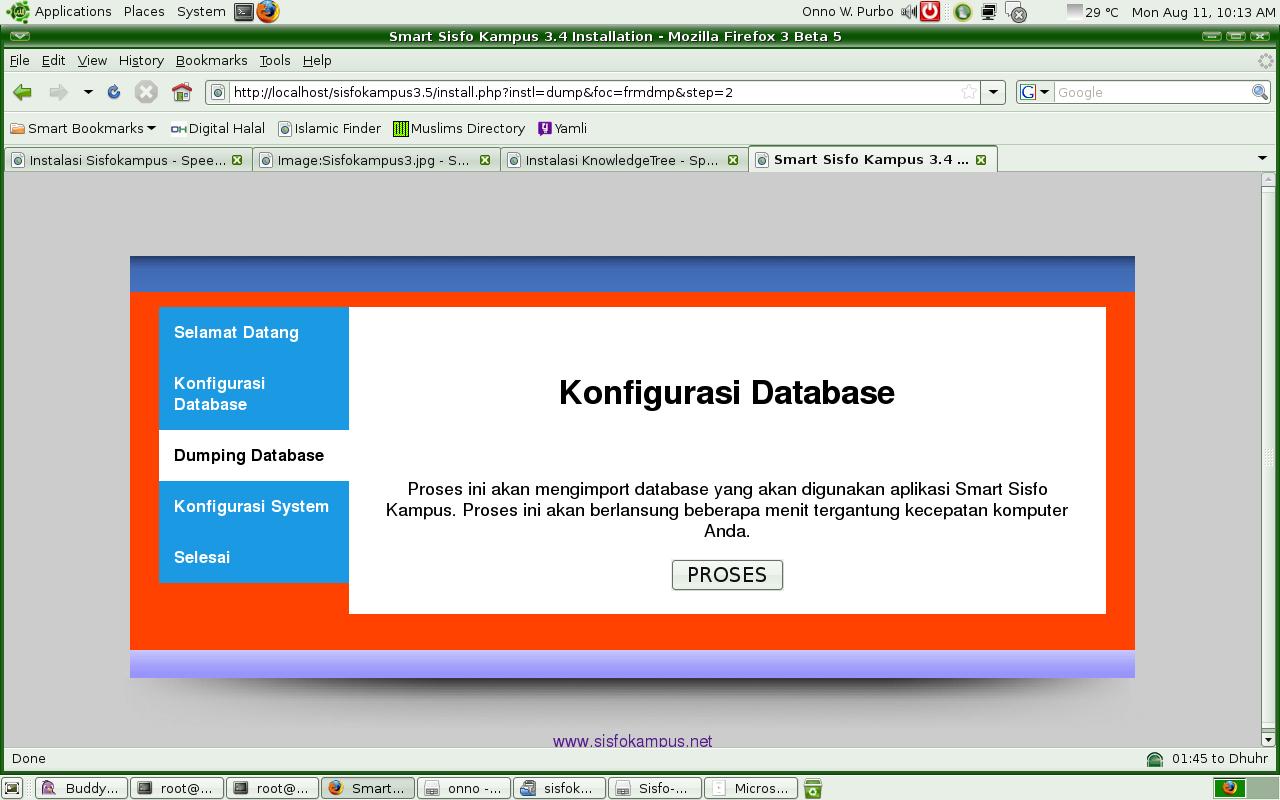Bookmark this page with the star icon
This screenshot has width=1280, height=800.
968,92
